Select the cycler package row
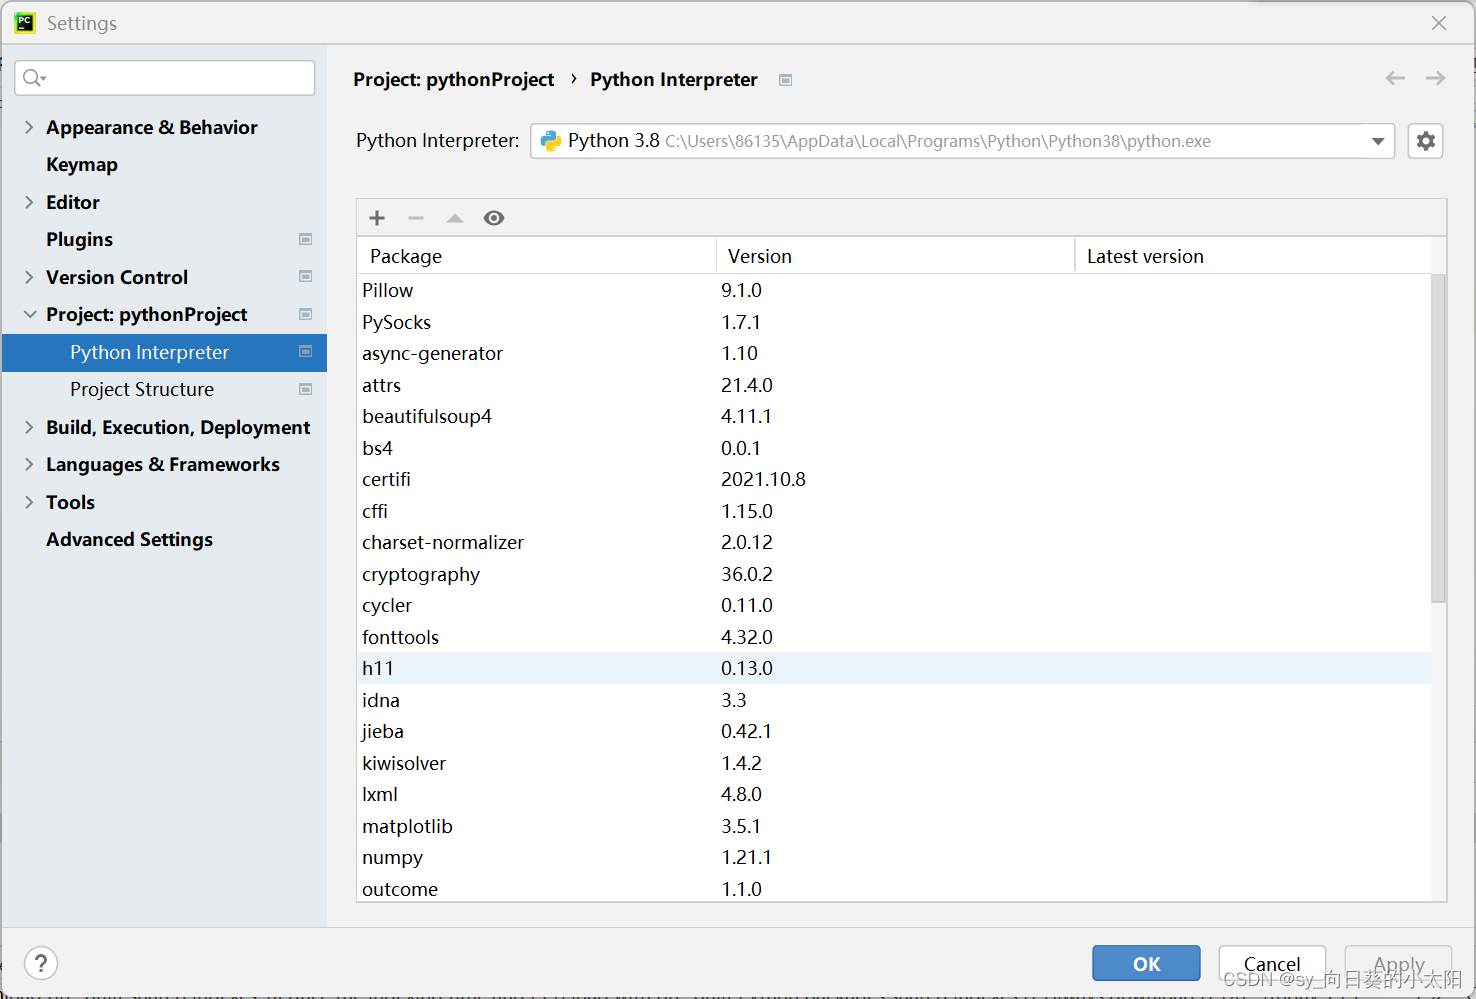The image size is (1476, 999). click(894, 605)
